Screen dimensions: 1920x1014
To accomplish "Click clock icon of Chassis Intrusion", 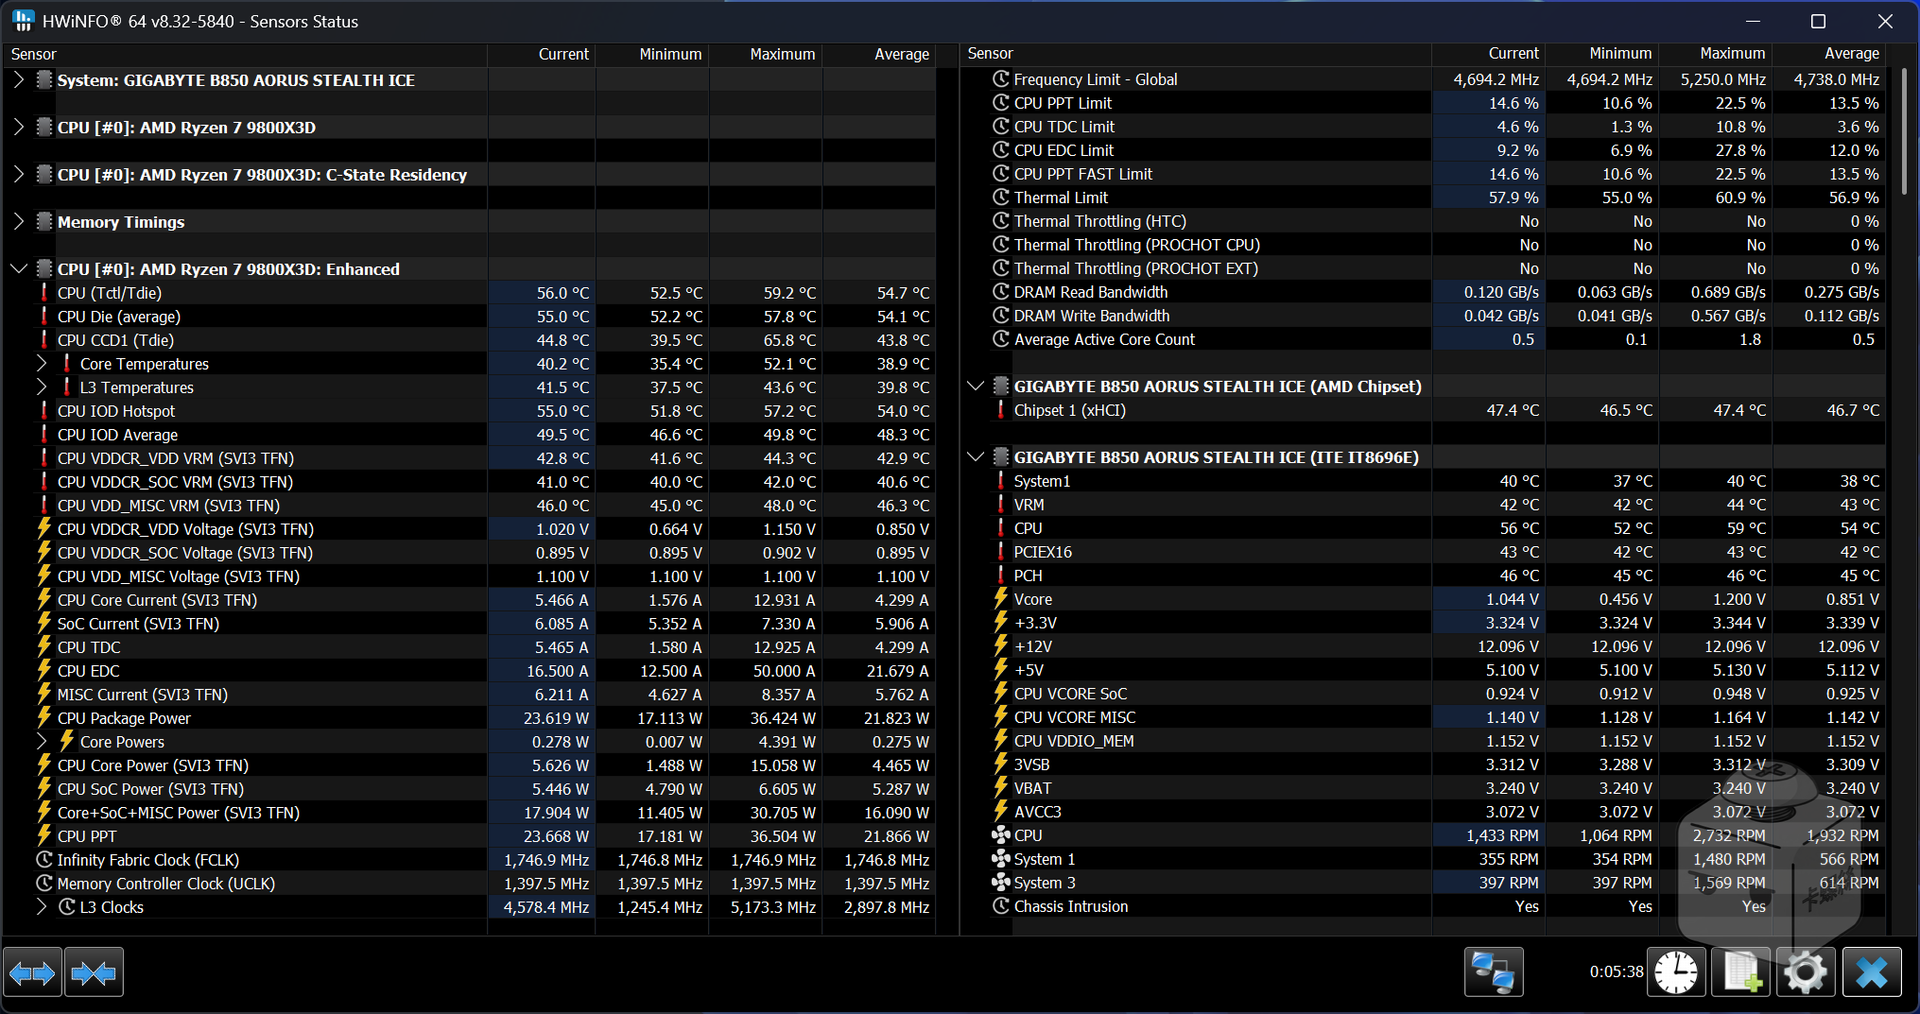I will pyautogui.click(x=1001, y=906).
